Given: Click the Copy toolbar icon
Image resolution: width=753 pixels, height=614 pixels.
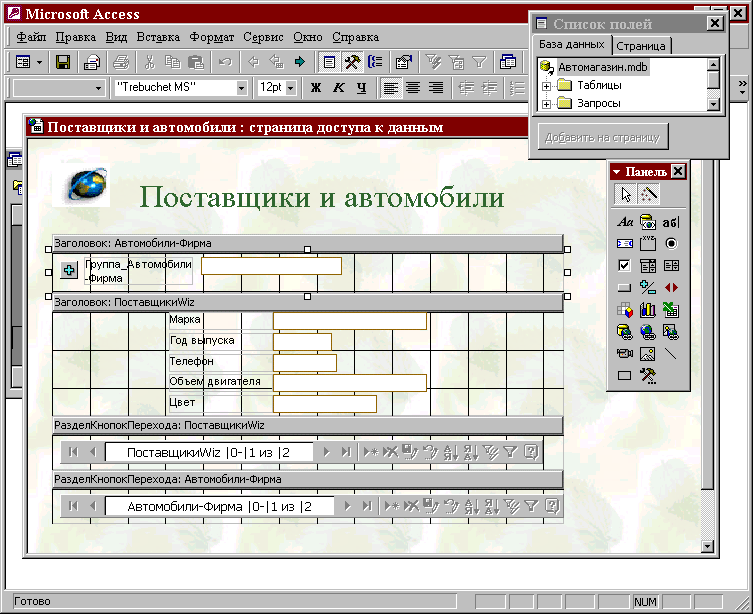Looking at the screenshot, I should (x=172, y=62).
